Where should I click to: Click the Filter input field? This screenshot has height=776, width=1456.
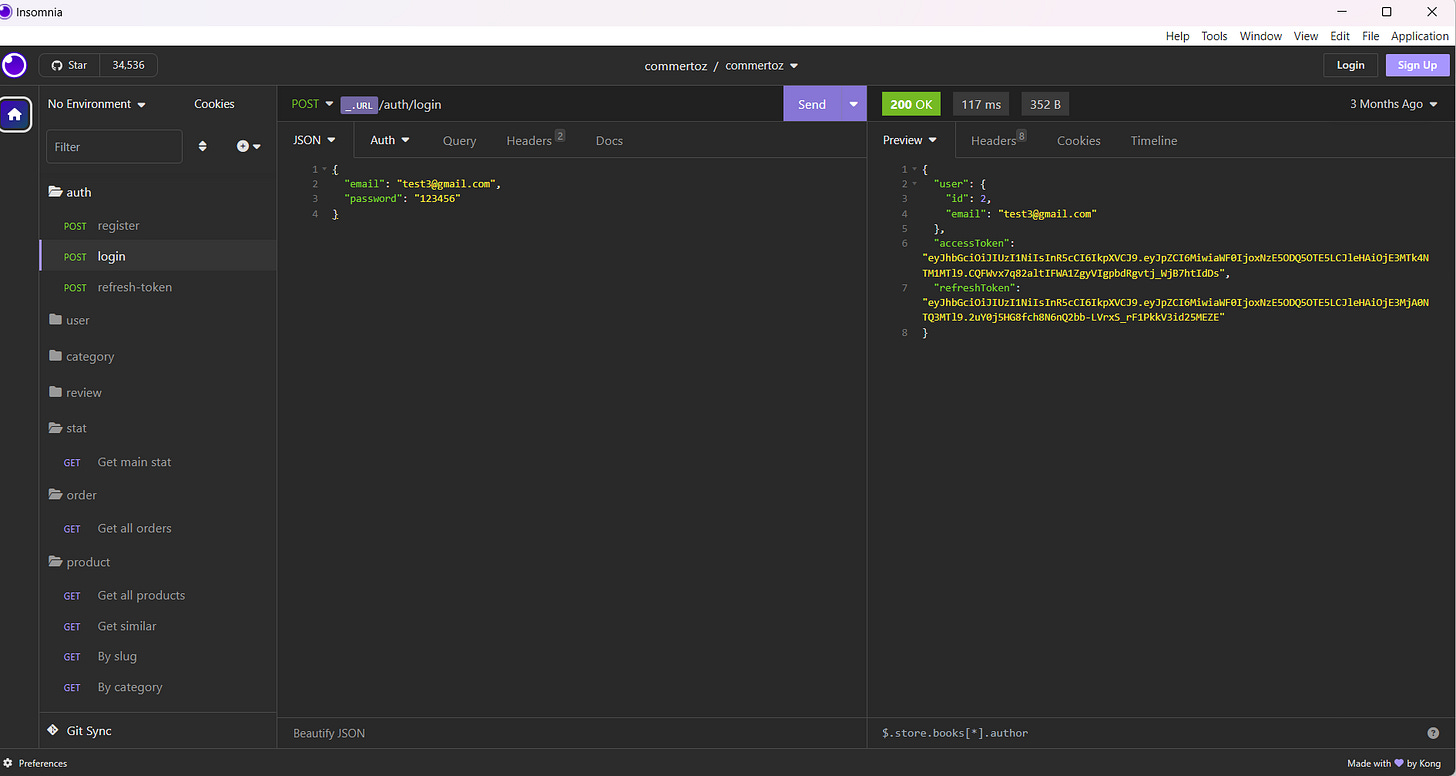coord(115,146)
